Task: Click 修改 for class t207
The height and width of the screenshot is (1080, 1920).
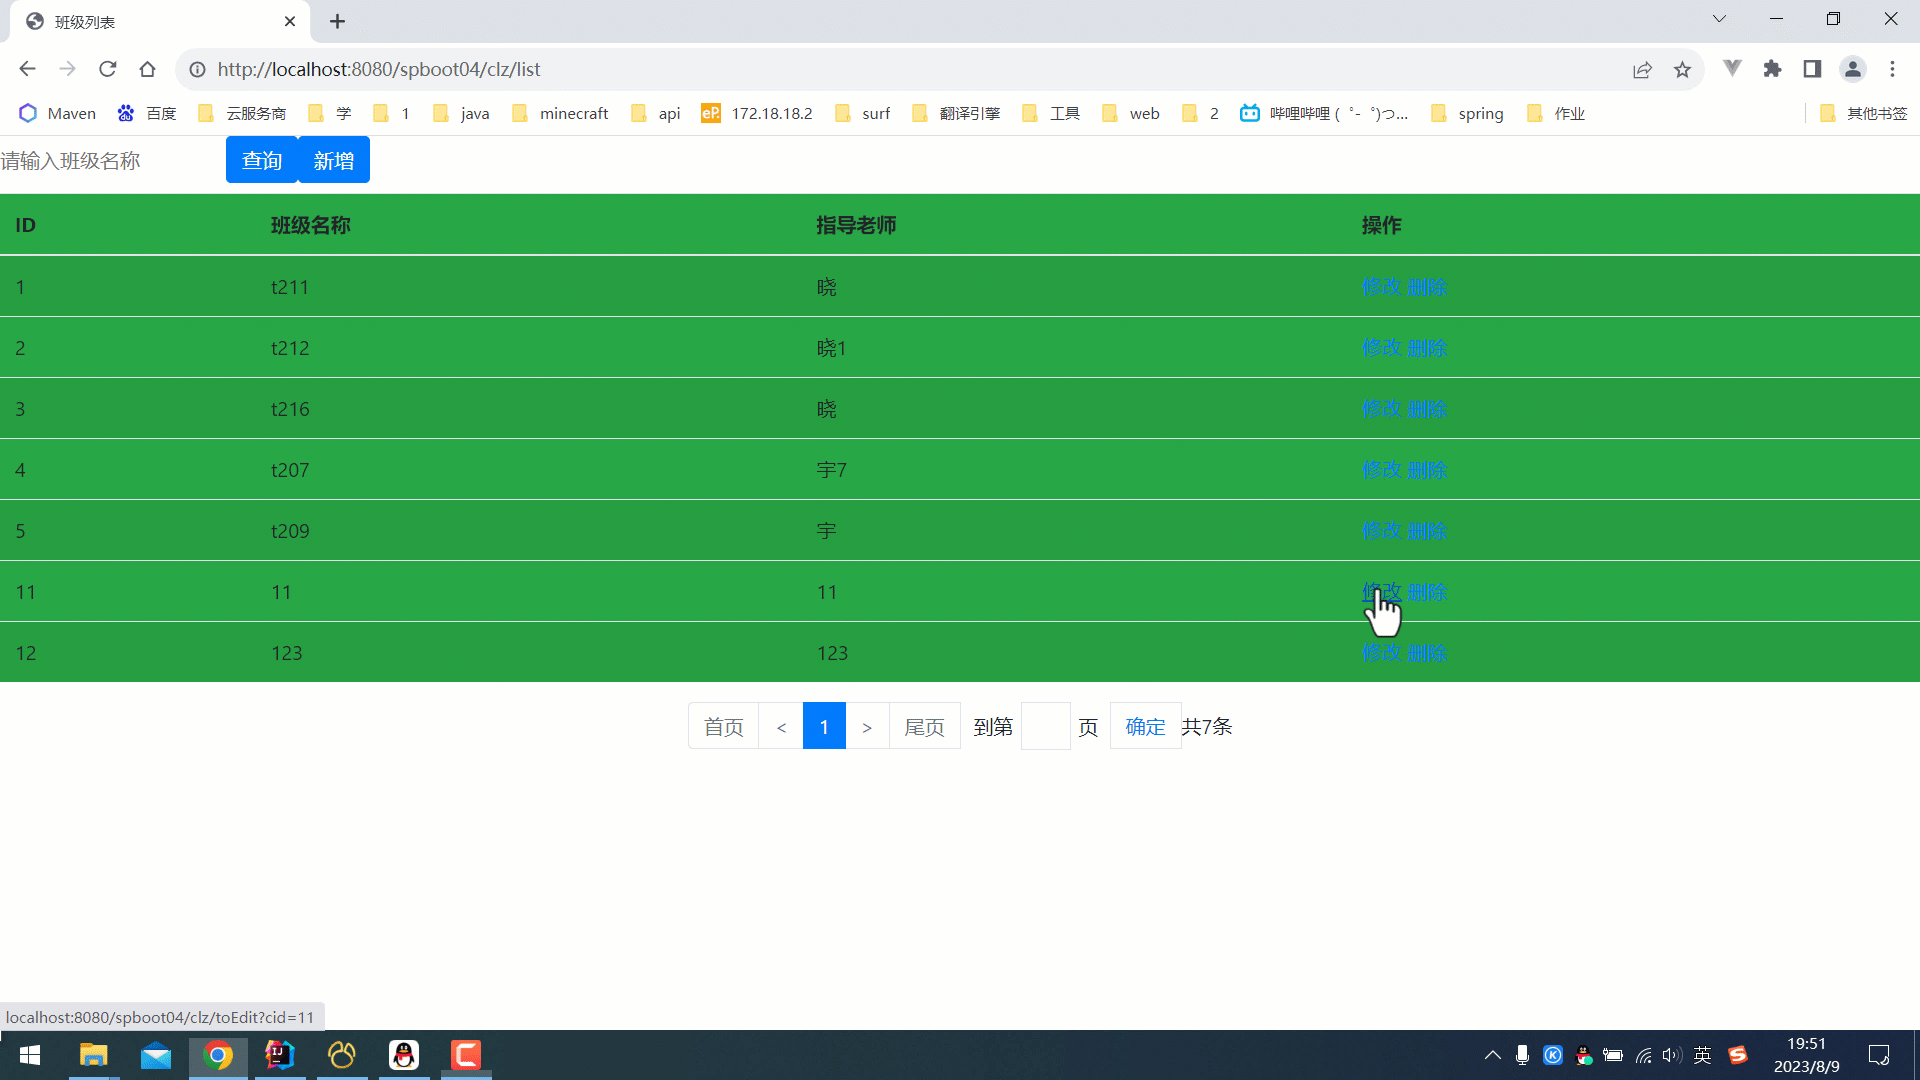Action: (x=1381, y=470)
